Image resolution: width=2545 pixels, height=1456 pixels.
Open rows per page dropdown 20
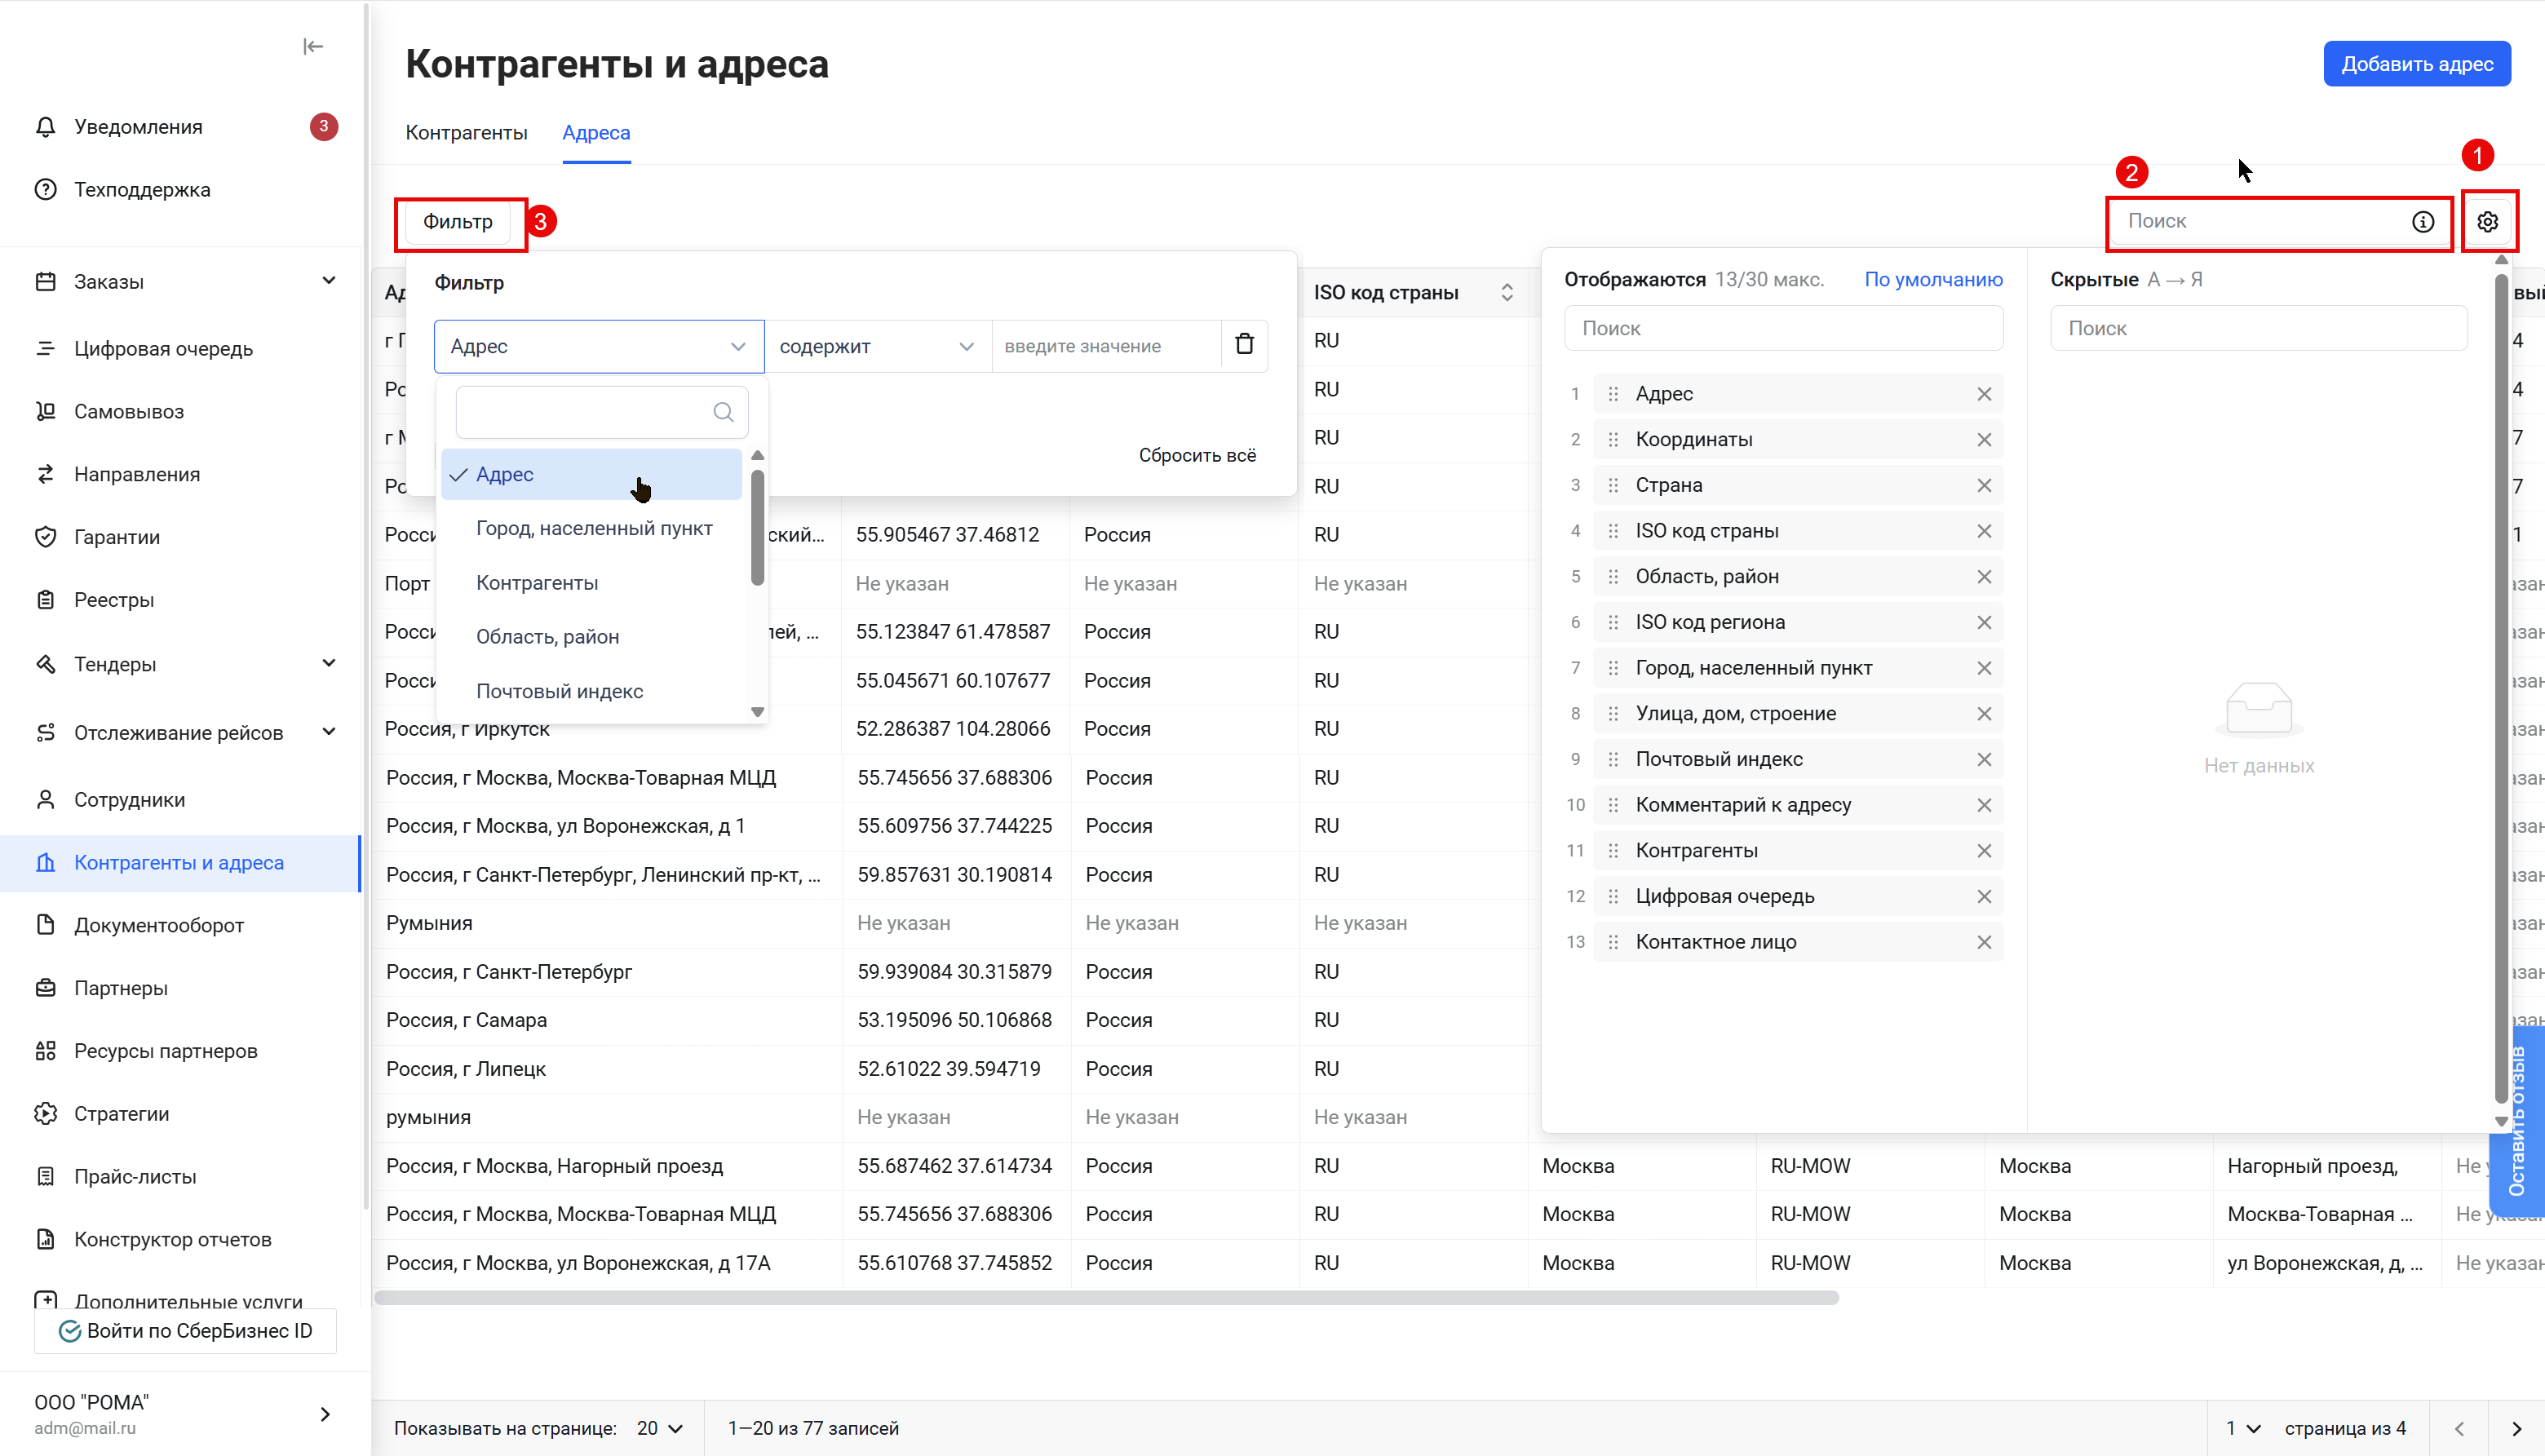pyautogui.click(x=660, y=1428)
